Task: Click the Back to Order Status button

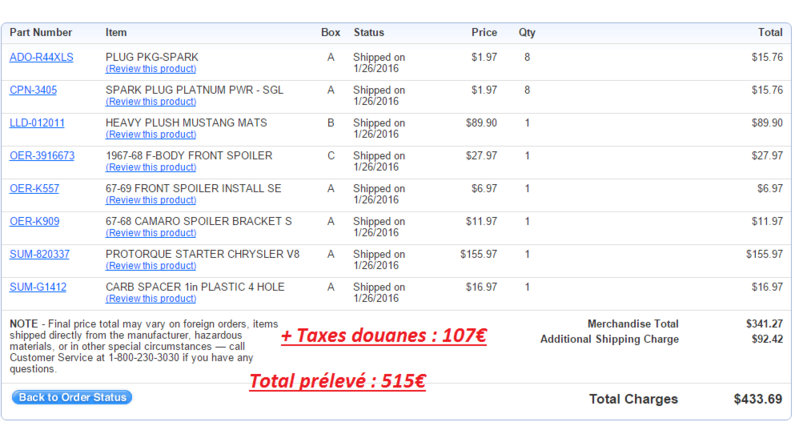Action: tap(72, 398)
